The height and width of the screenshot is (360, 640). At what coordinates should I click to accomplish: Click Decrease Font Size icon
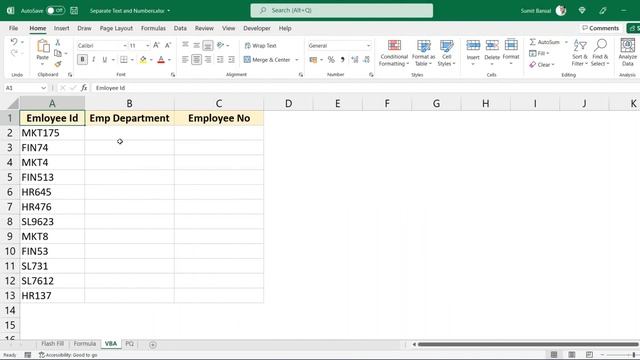168,45
